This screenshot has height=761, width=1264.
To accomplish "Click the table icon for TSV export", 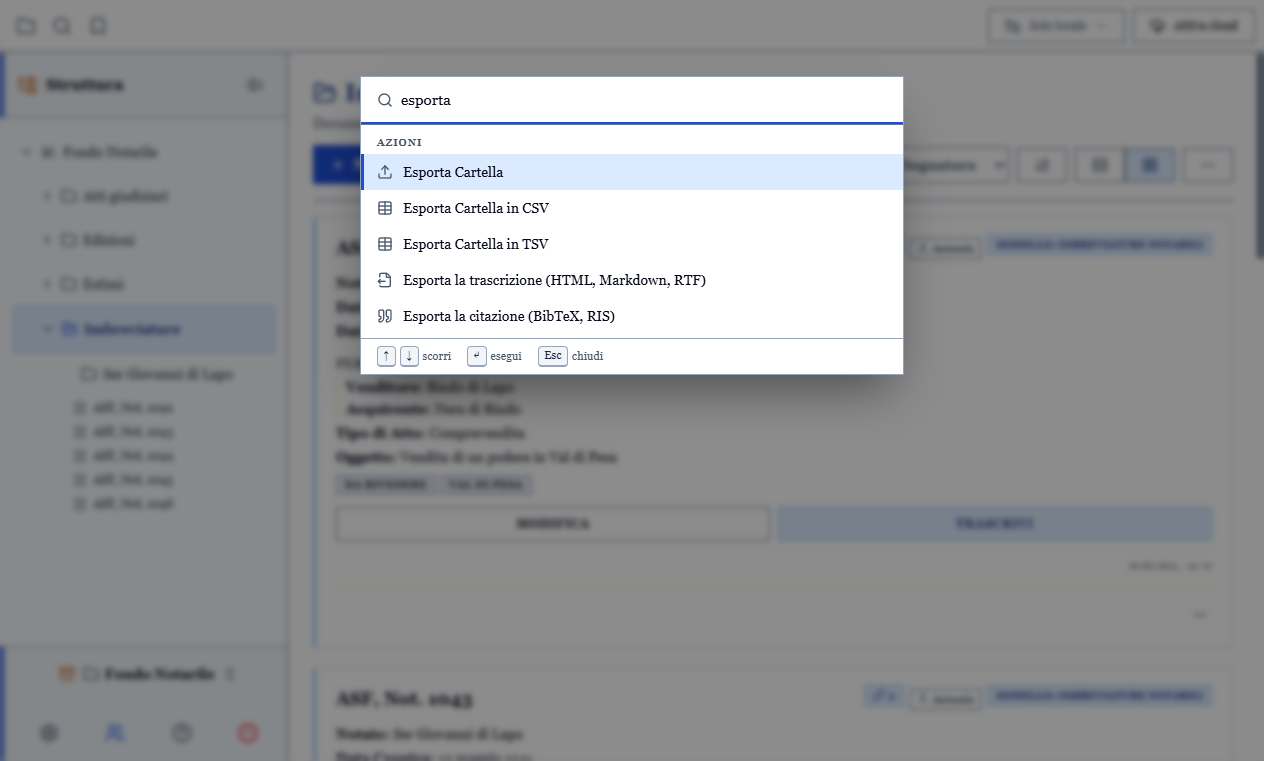I will [385, 244].
